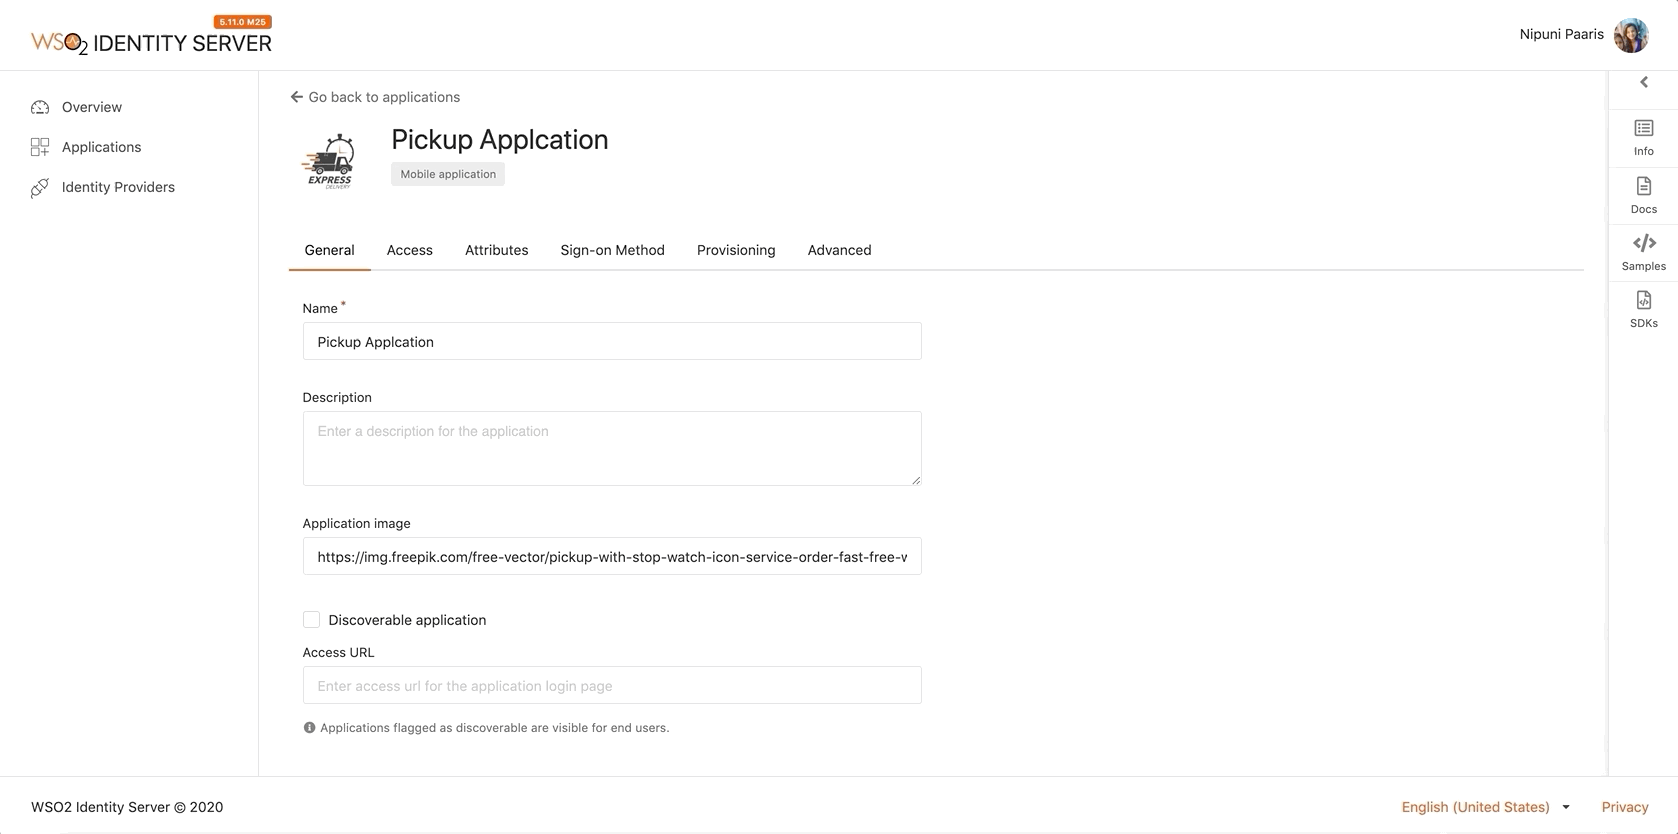Click the Mobile application label tag
1678x834 pixels.
click(x=448, y=174)
